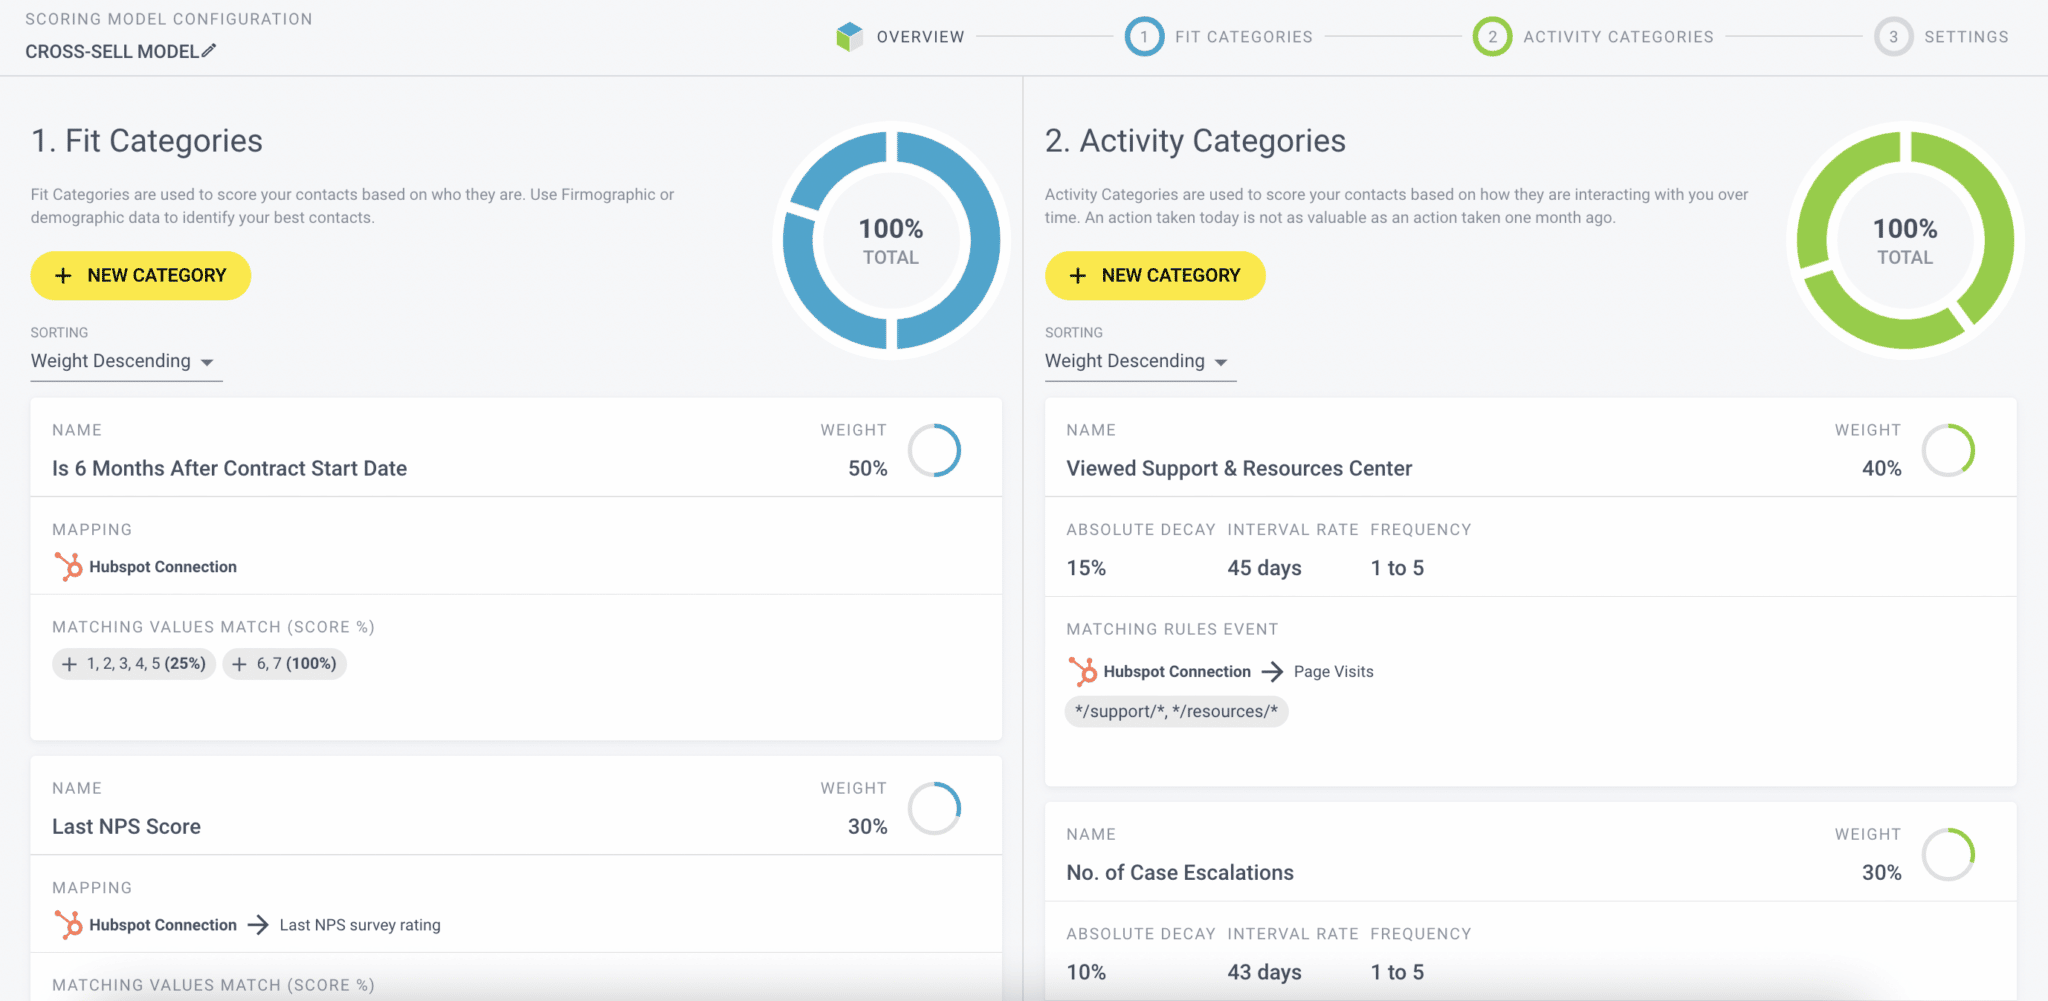Viewport: 2048px width, 1001px height.
Task: Click the 2. Activity Categories heading
Action: tap(1195, 141)
